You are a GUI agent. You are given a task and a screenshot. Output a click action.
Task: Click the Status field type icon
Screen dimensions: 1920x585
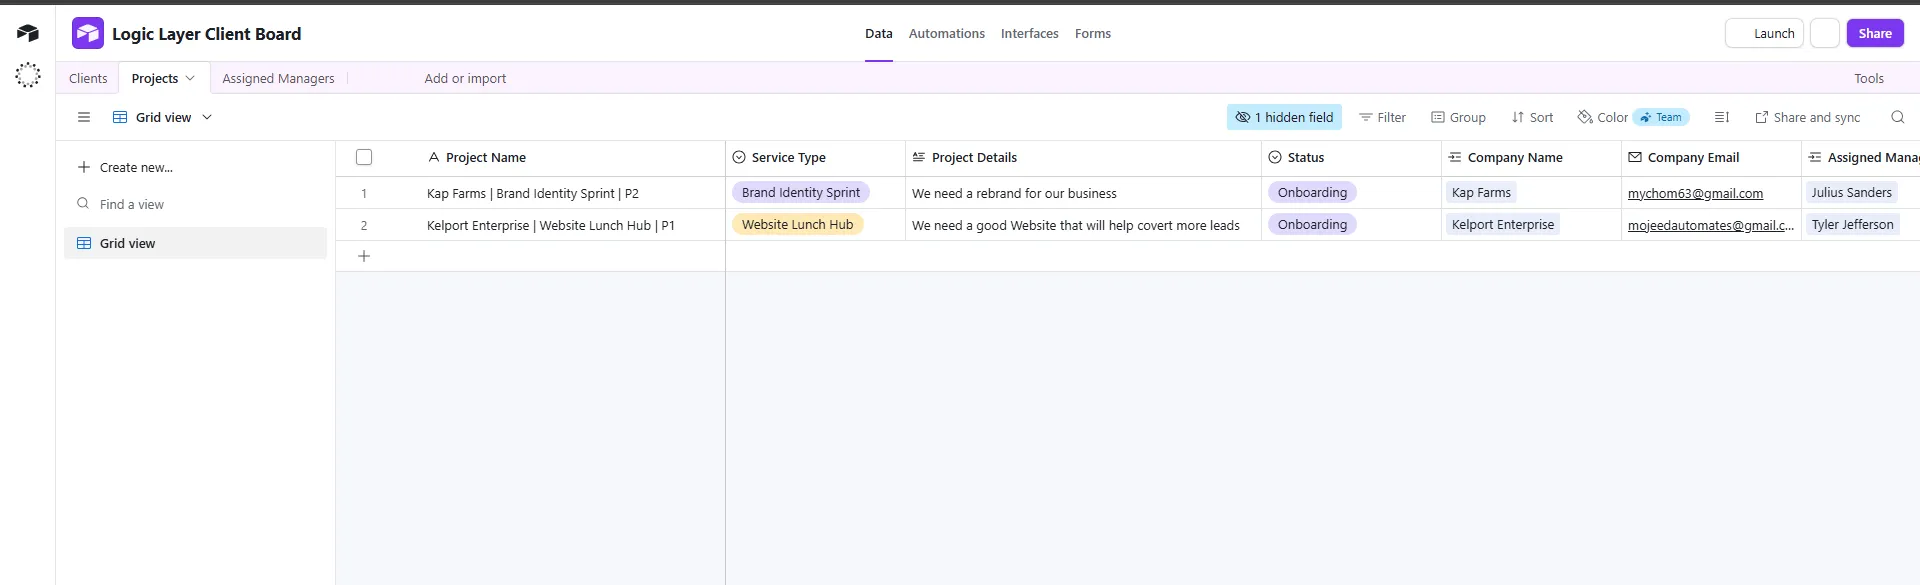(x=1275, y=157)
